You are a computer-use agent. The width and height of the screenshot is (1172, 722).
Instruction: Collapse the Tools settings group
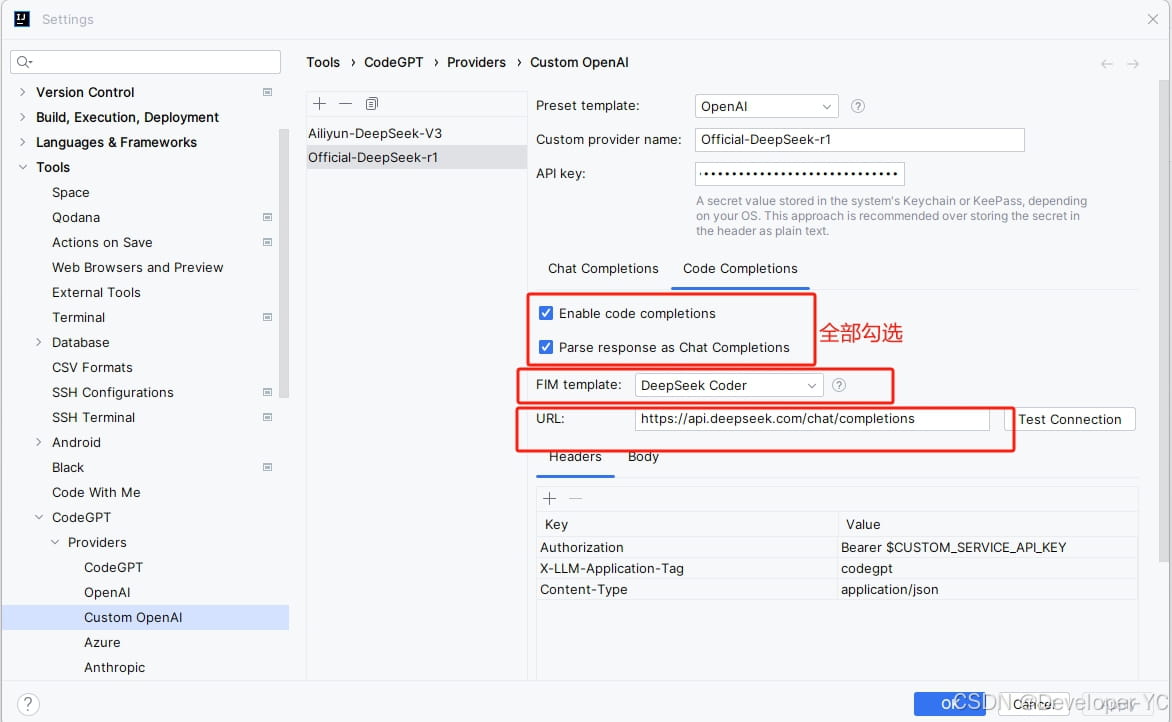click(22, 167)
